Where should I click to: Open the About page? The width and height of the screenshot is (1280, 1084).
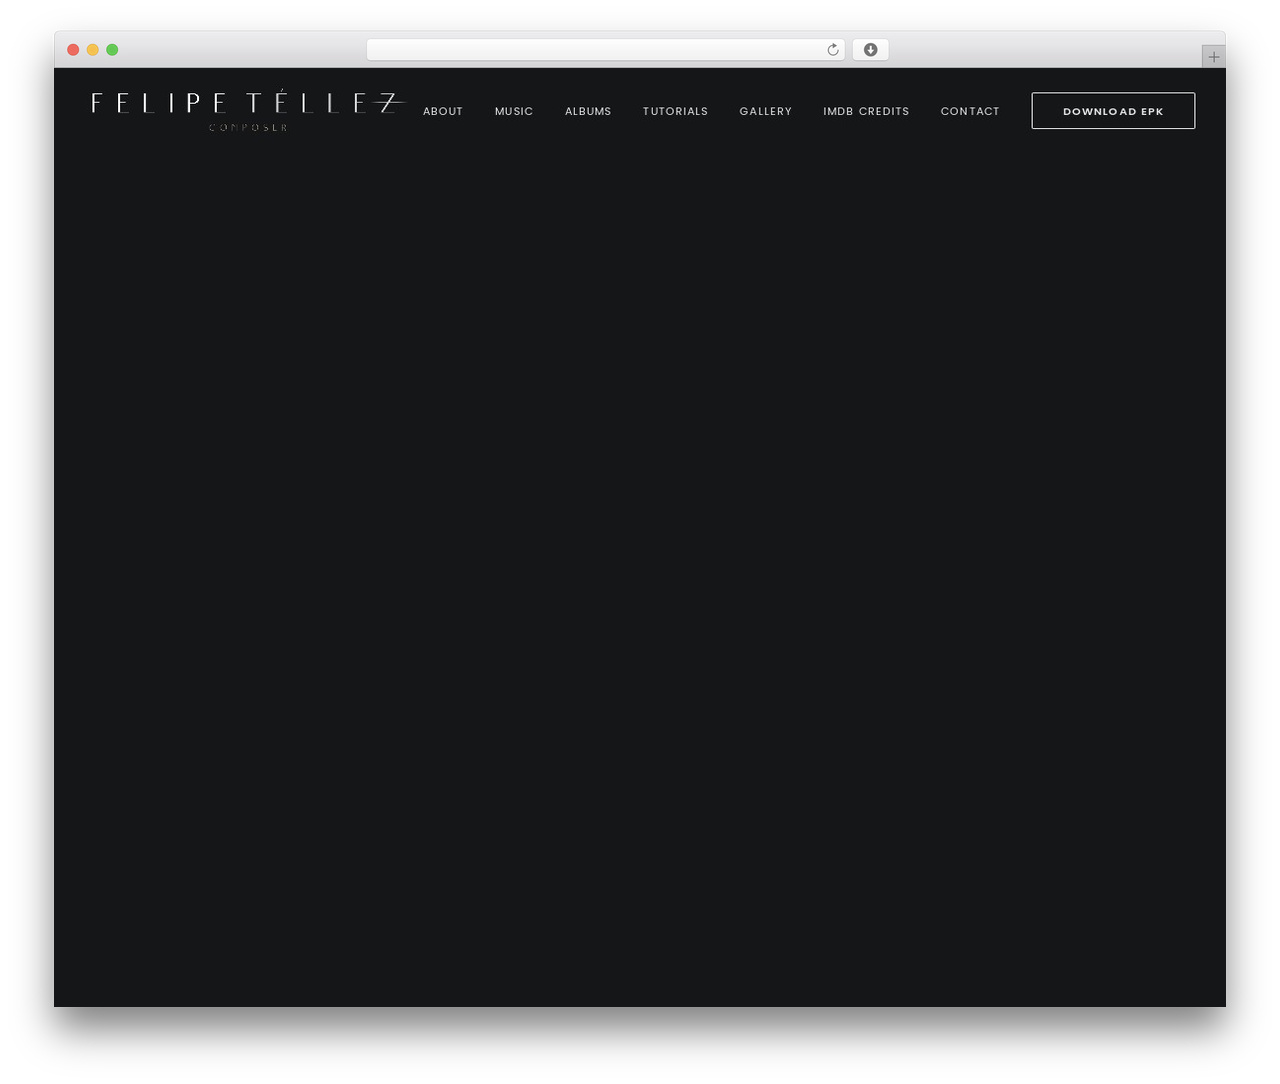(443, 111)
